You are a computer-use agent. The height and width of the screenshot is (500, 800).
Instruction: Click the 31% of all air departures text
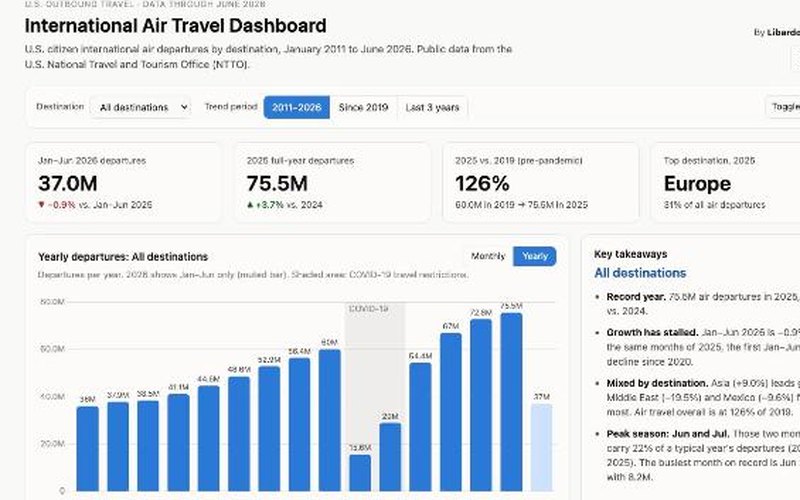point(714,205)
